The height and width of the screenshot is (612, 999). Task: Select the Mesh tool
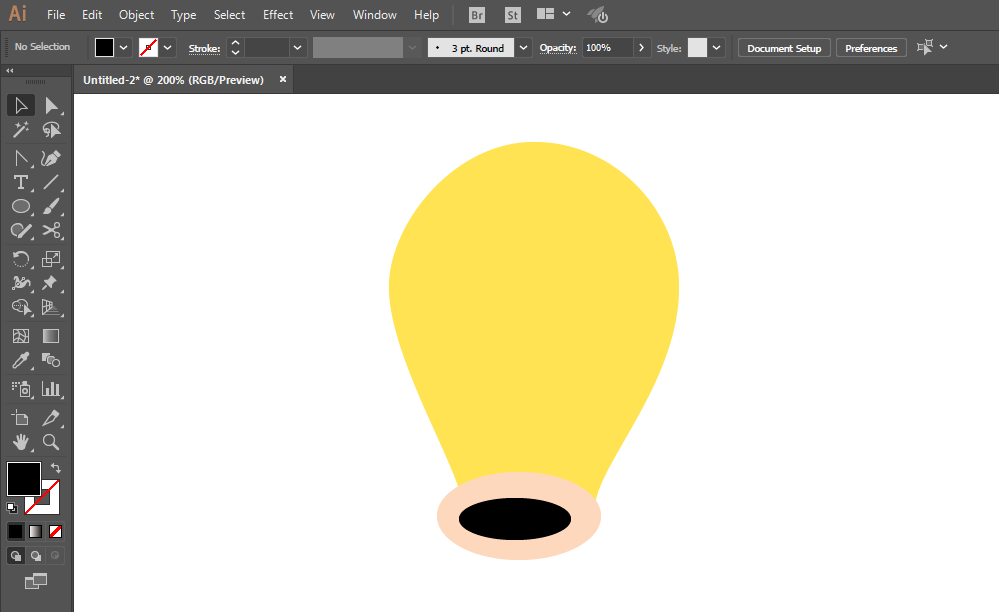coord(20,336)
